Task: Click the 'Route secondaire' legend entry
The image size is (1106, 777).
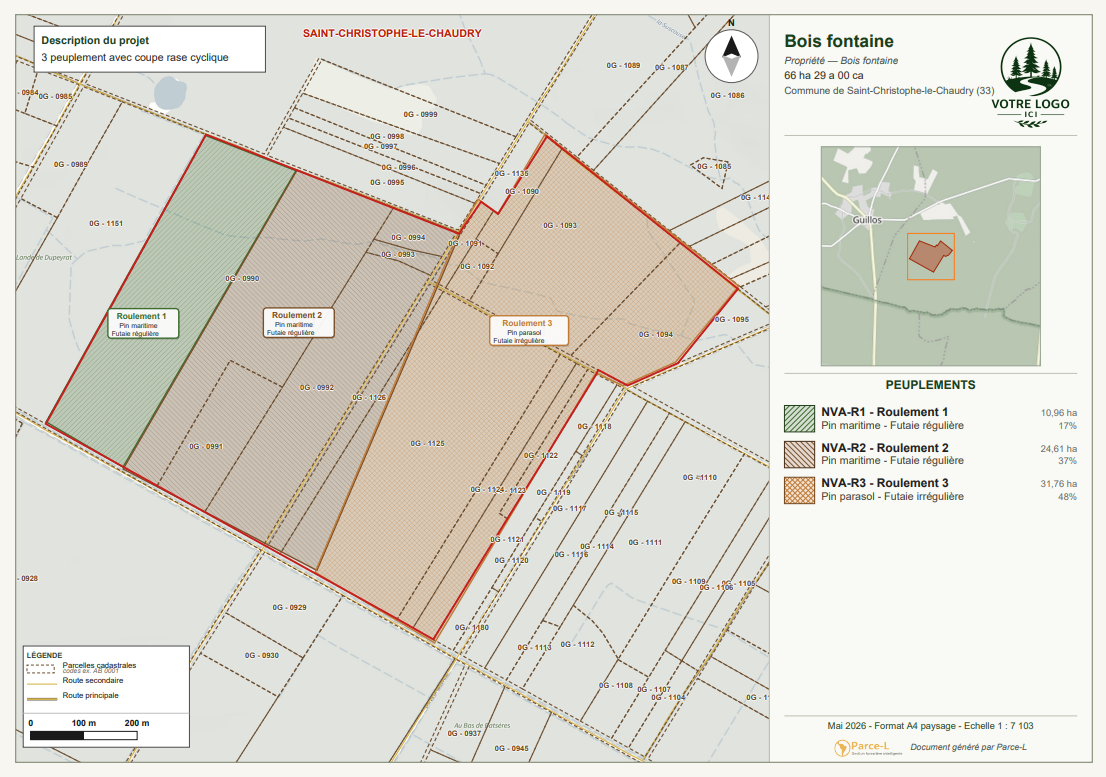Action: point(92,681)
